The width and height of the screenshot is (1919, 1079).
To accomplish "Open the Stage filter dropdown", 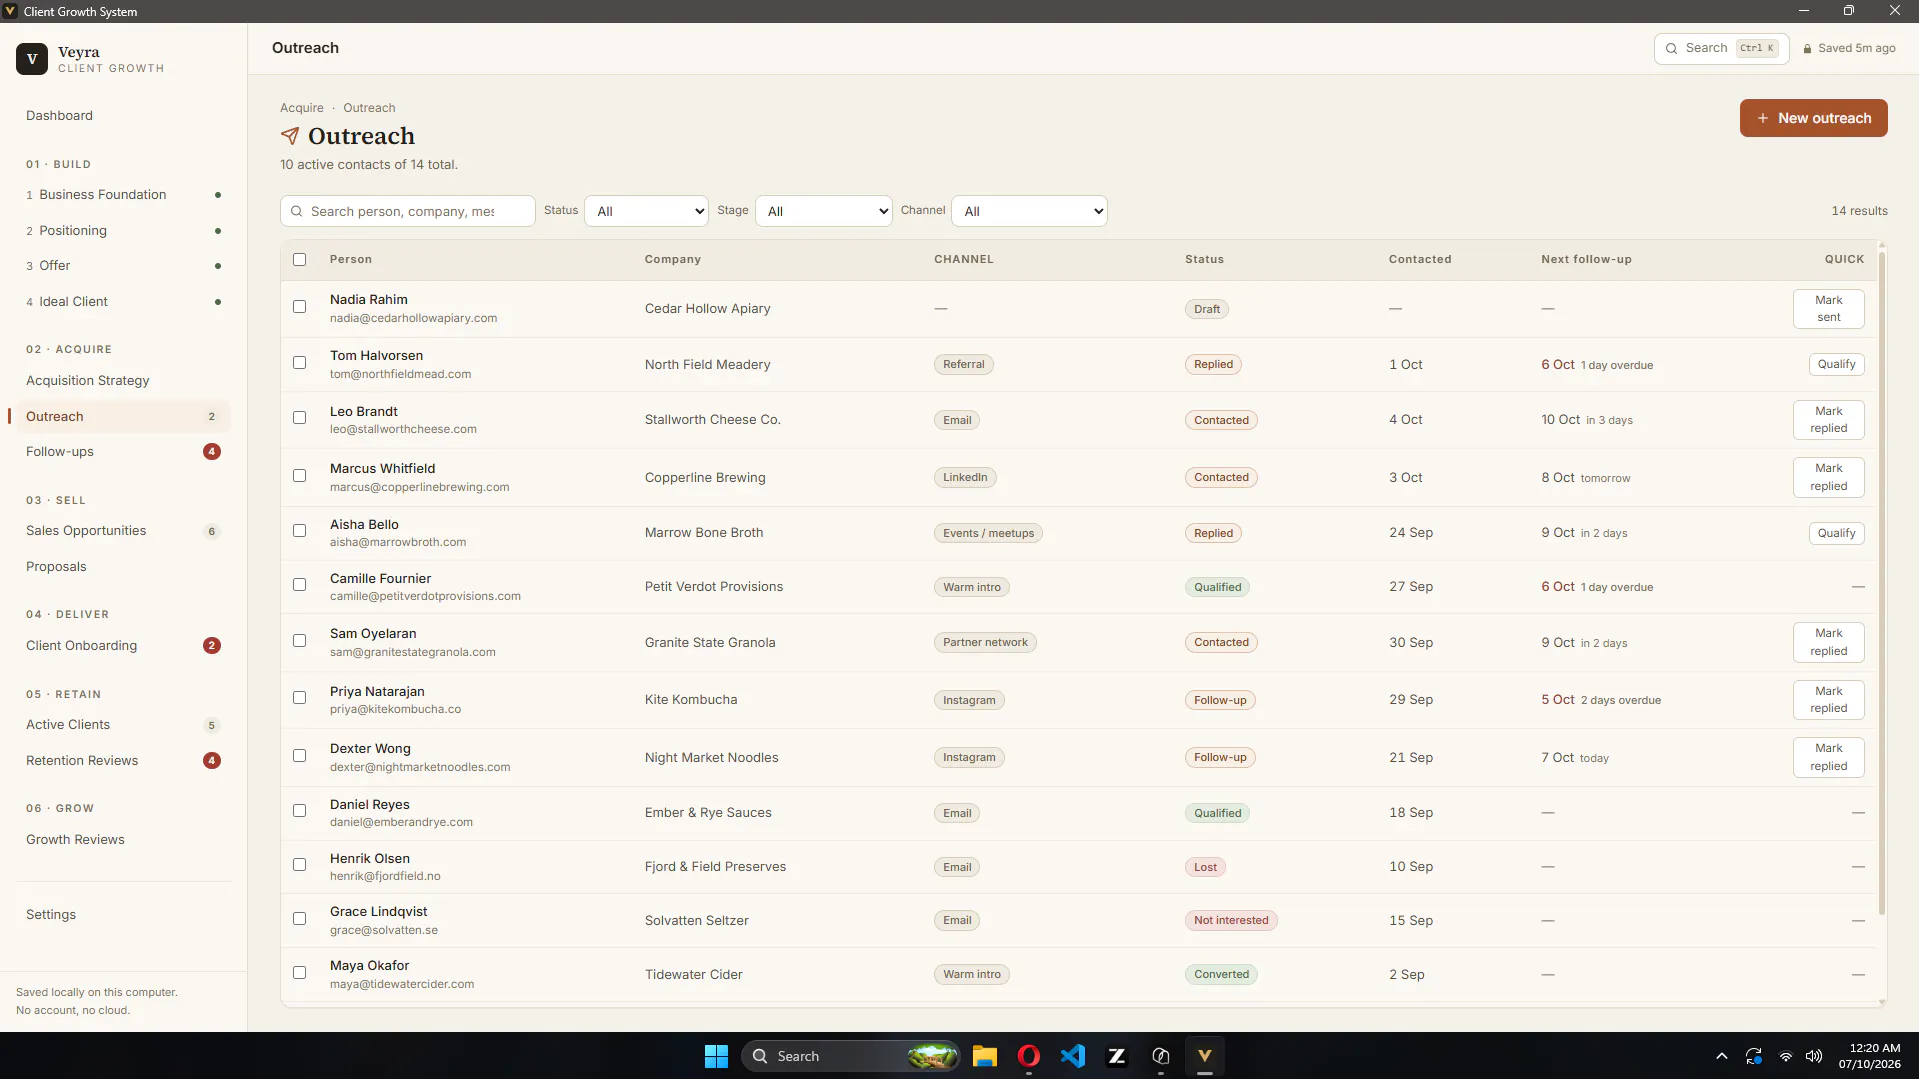I will point(824,211).
